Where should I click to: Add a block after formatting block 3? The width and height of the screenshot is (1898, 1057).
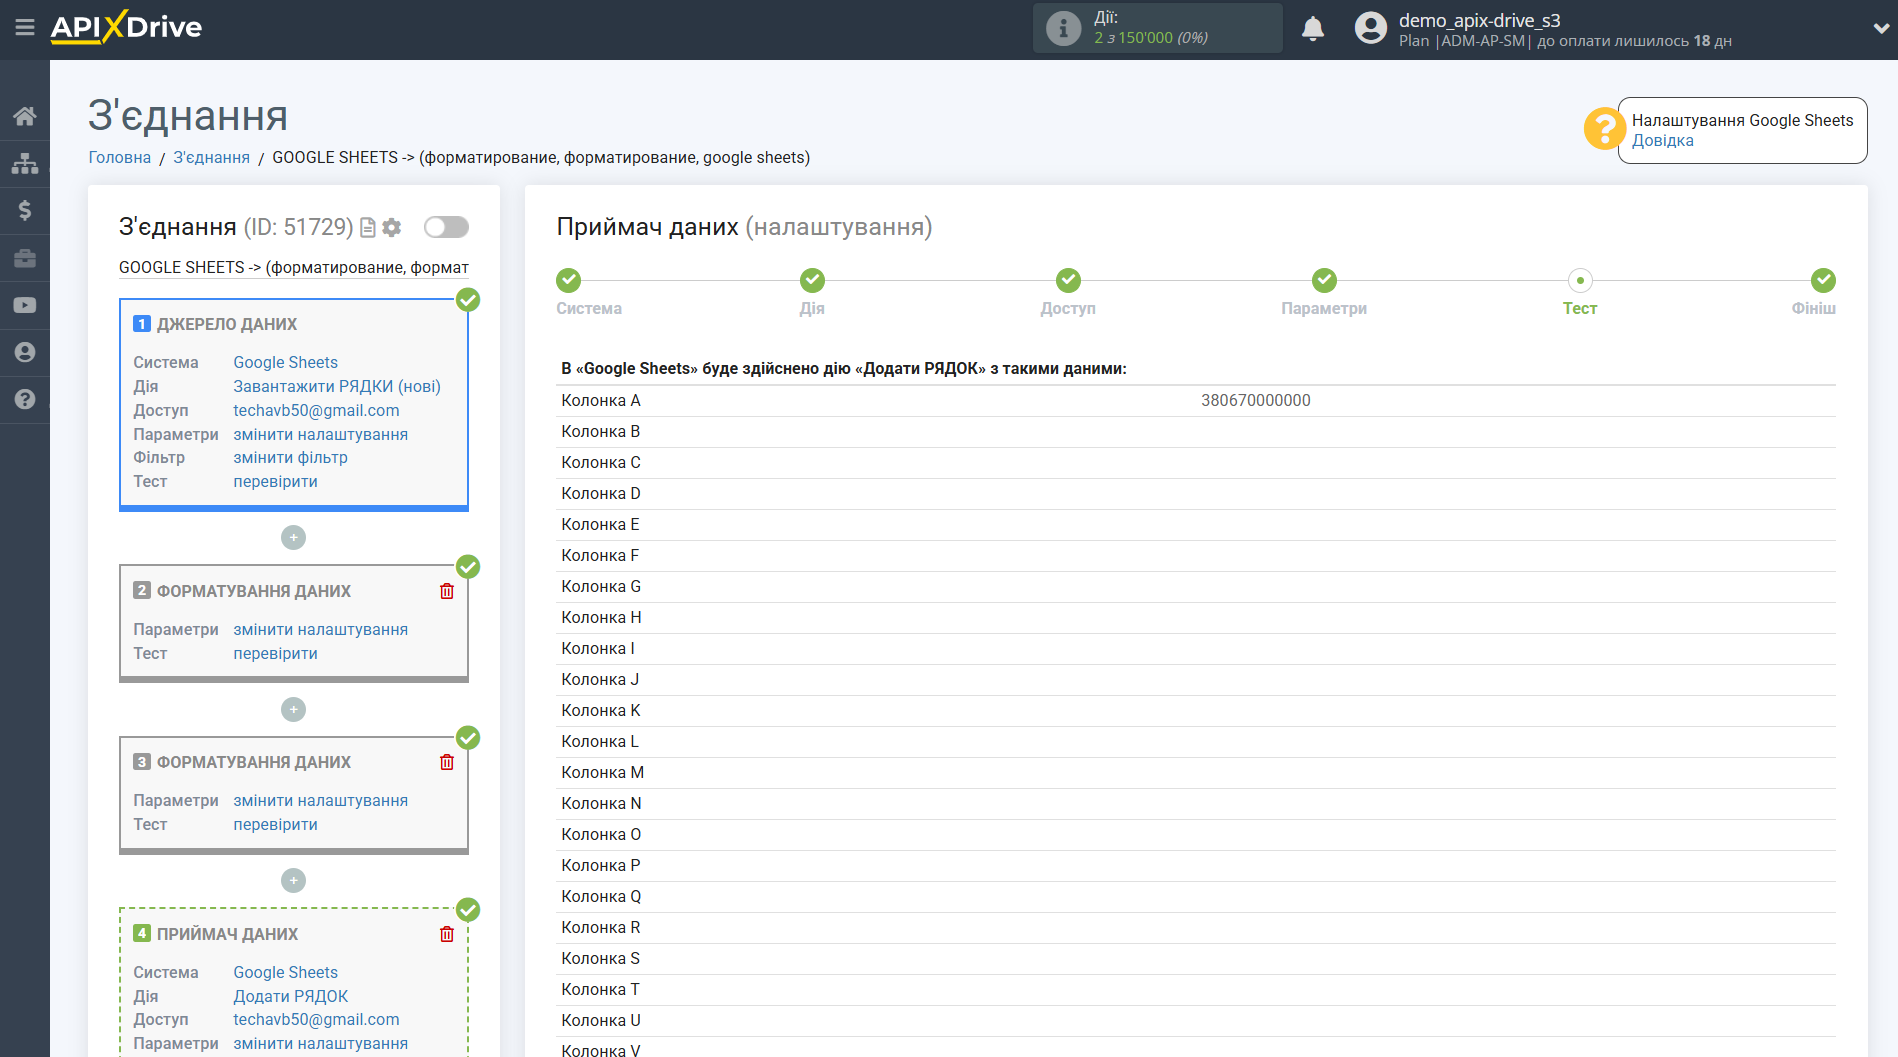[x=293, y=881]
